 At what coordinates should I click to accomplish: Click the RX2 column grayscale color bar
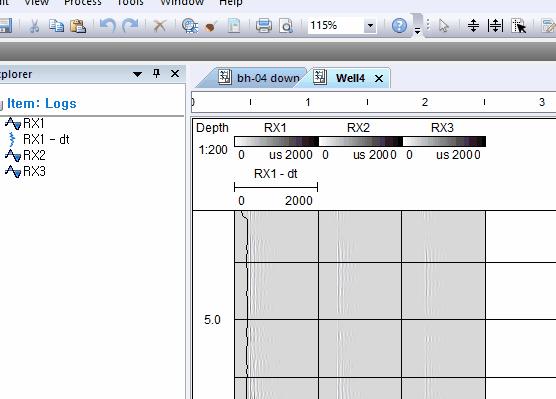coord(361,142)
